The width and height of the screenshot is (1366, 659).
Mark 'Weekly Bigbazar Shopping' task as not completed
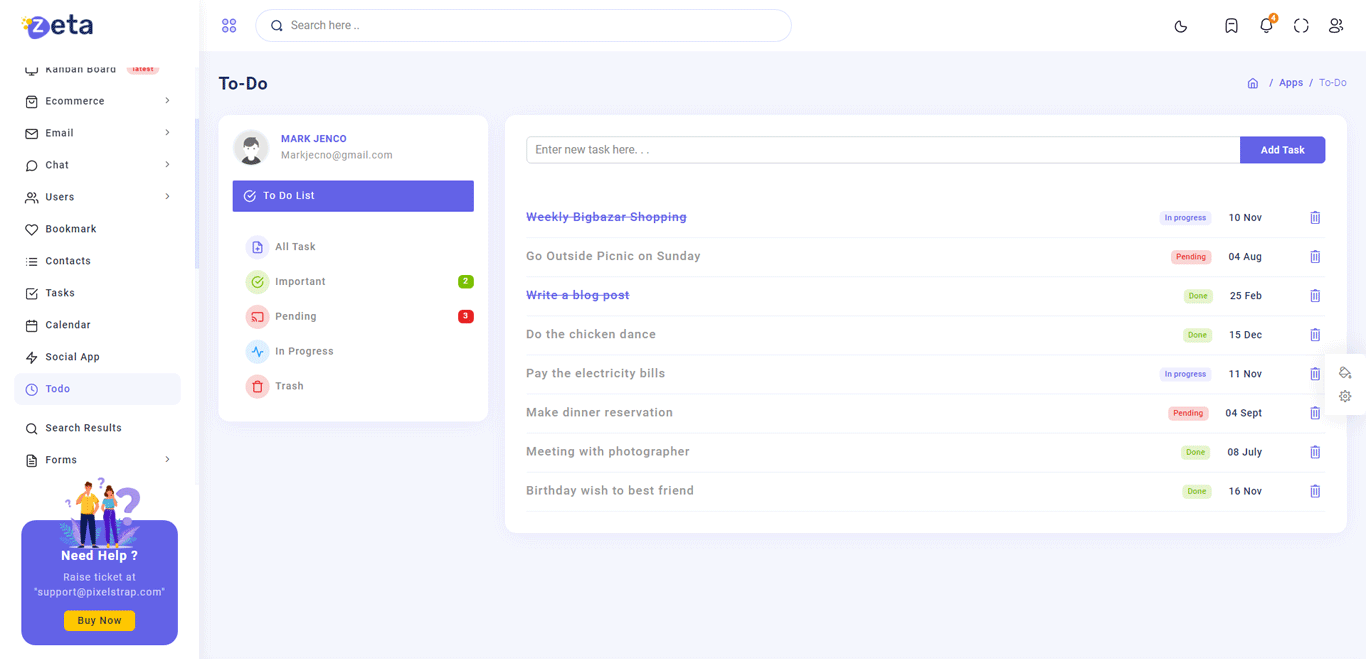coord(606,217)
